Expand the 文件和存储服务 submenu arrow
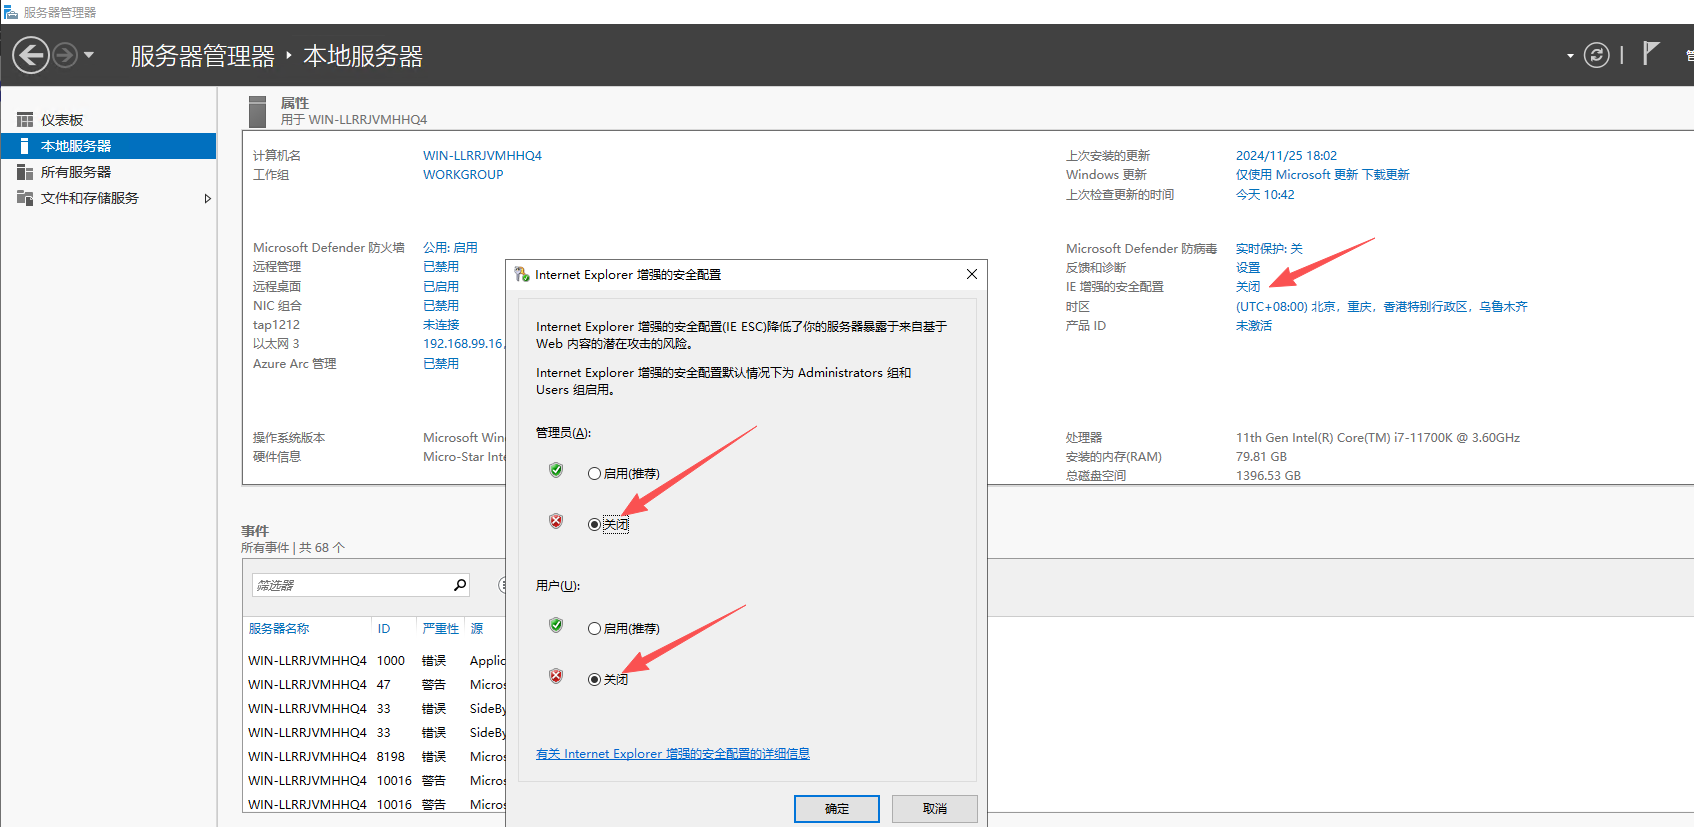1694x827 pixels. click(207, 199)
